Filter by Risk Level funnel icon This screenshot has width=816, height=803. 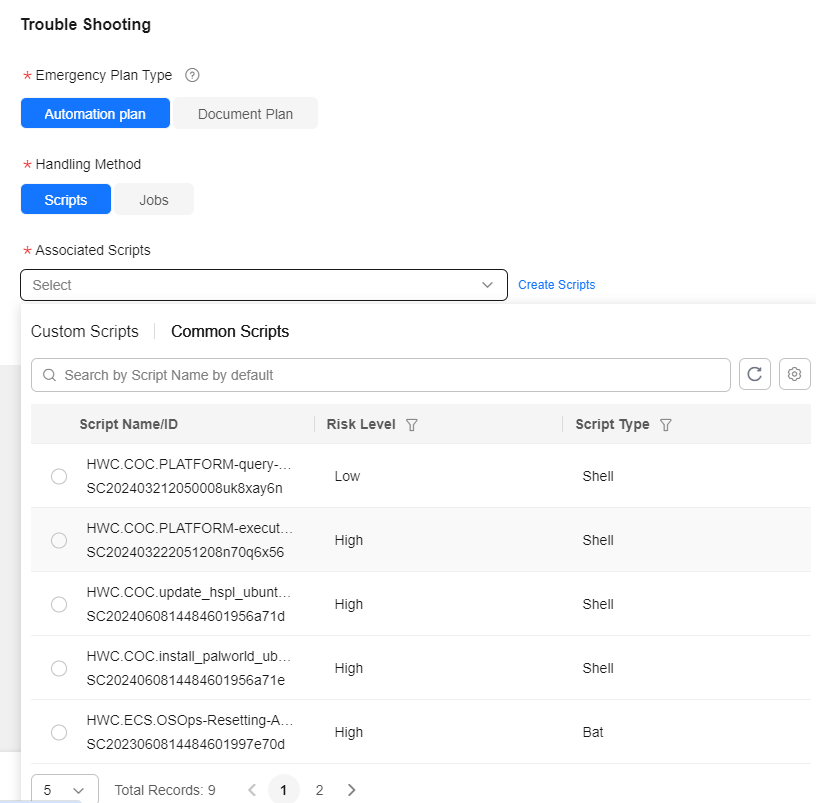click(x=412, y=425)
